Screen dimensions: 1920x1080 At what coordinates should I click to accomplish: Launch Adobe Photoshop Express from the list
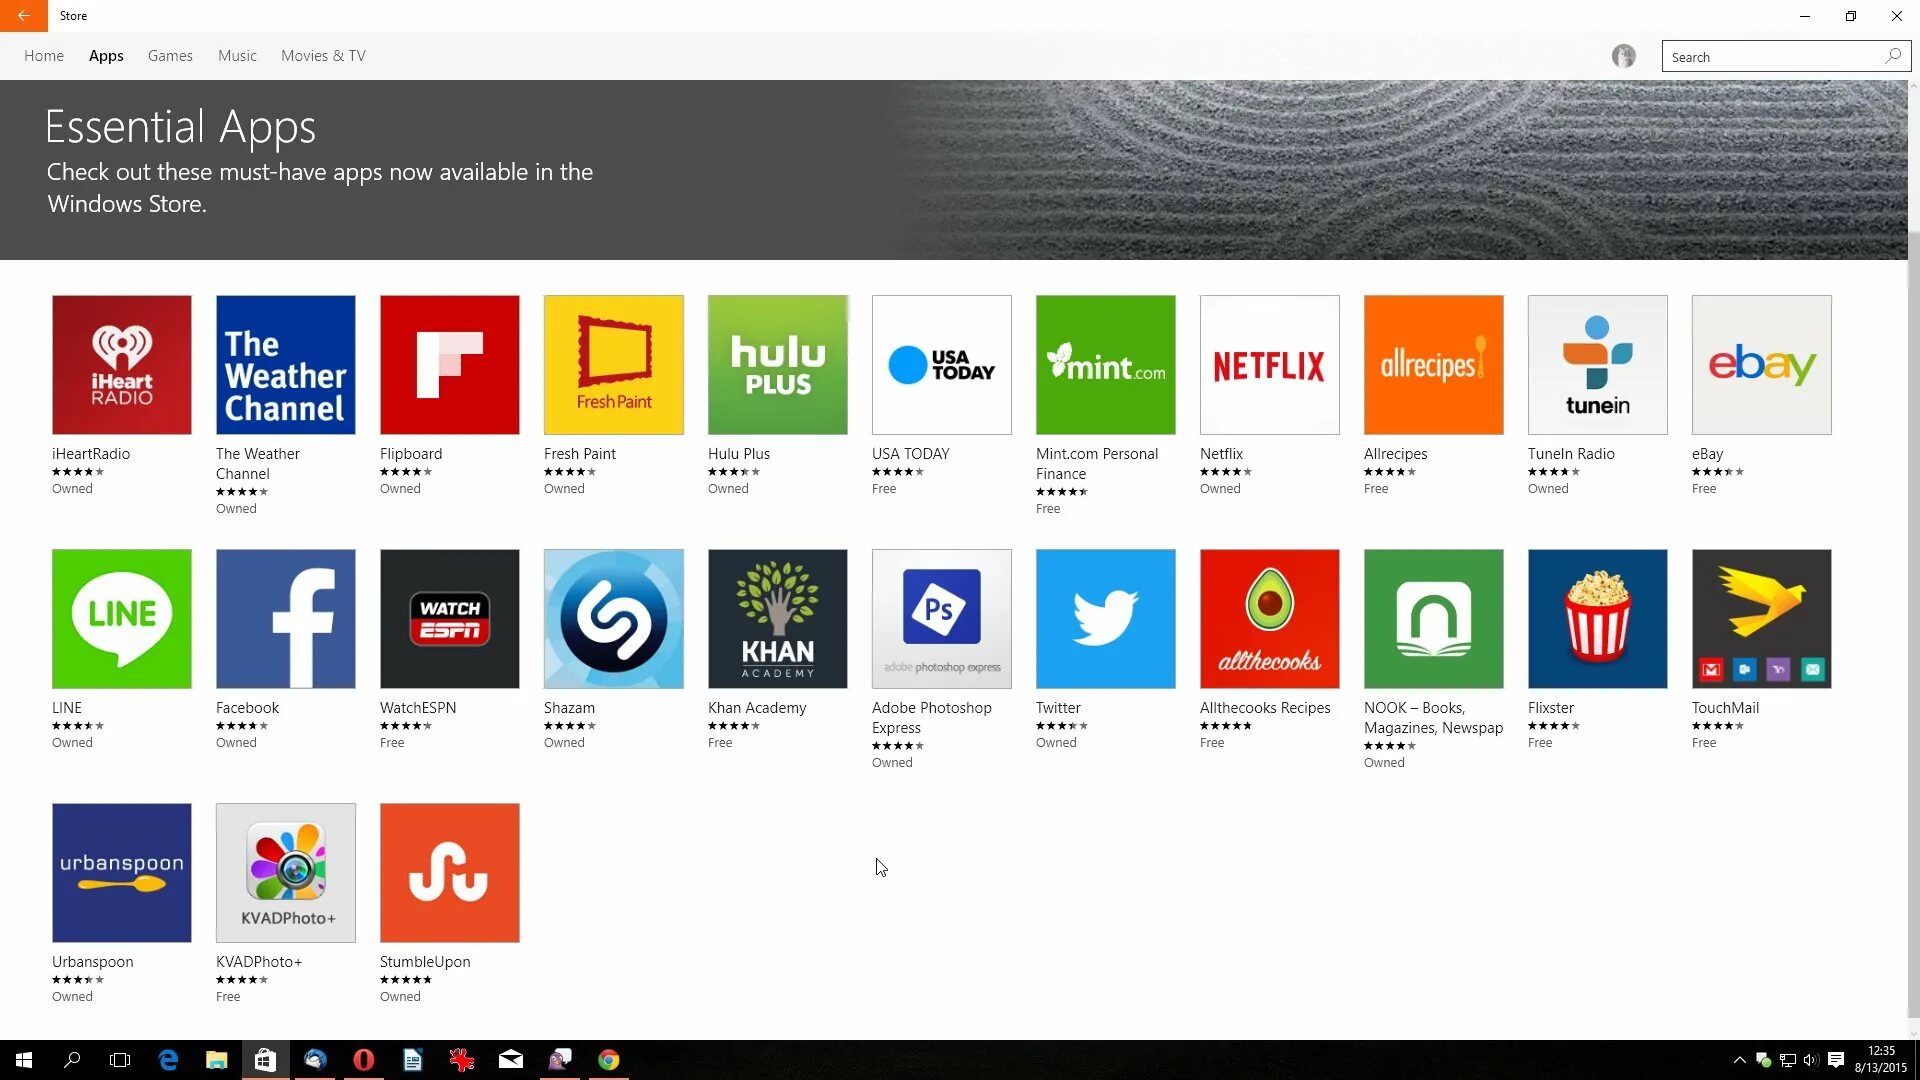pyautogui.click(x=941, y=618)
